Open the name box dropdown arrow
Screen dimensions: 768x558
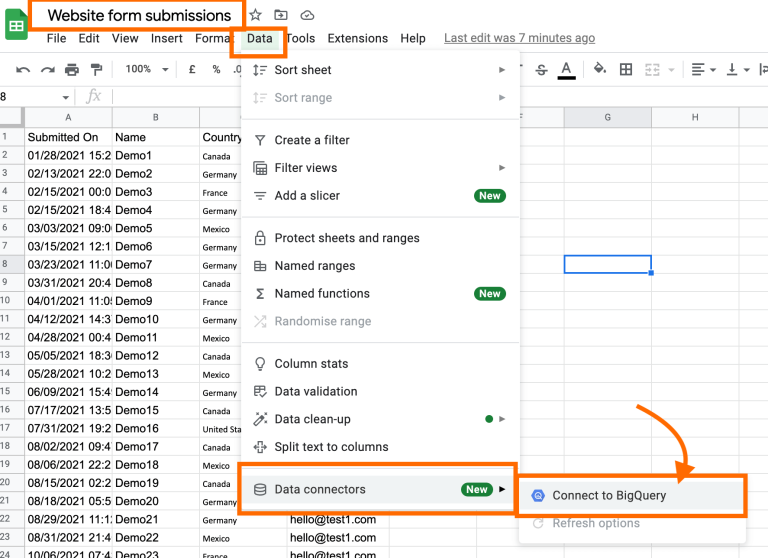pyautogui.click(x=66, y=97)
